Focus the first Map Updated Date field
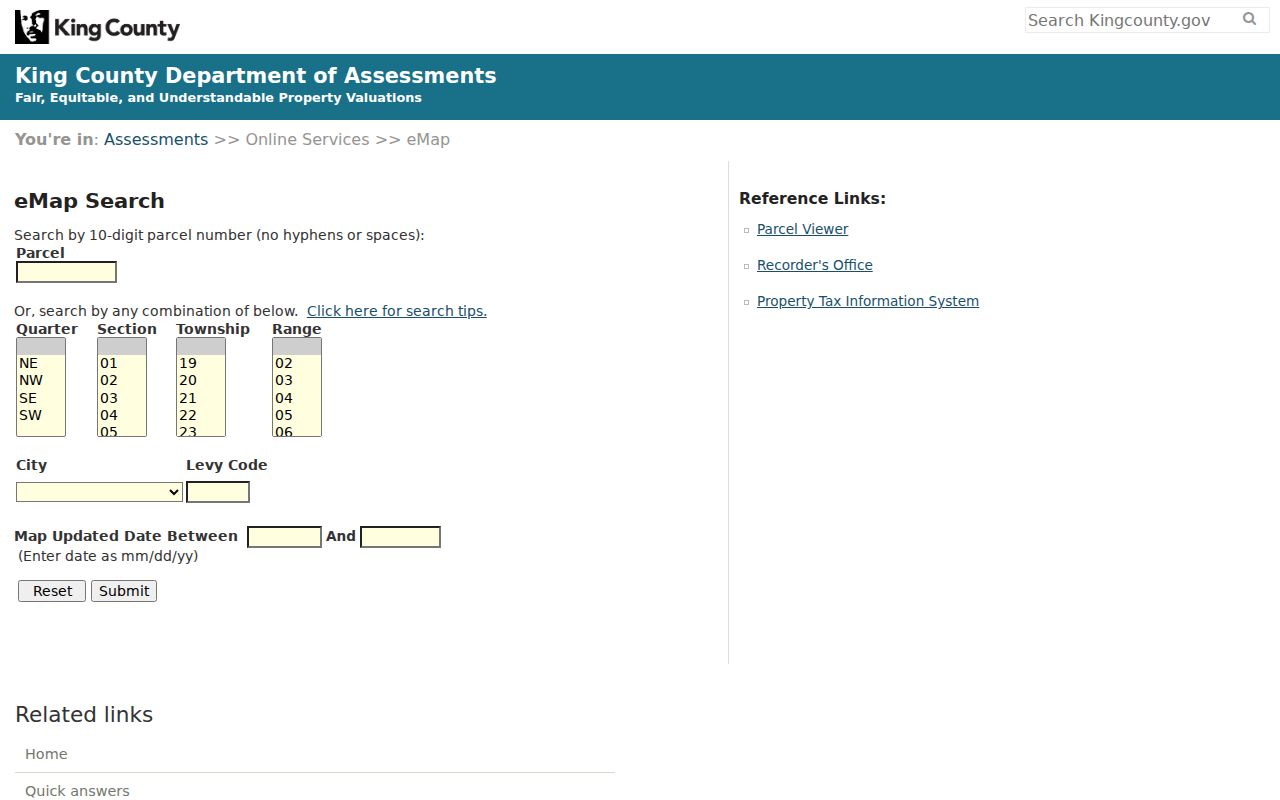1280x800 pixels. click(x=284, y=537)
